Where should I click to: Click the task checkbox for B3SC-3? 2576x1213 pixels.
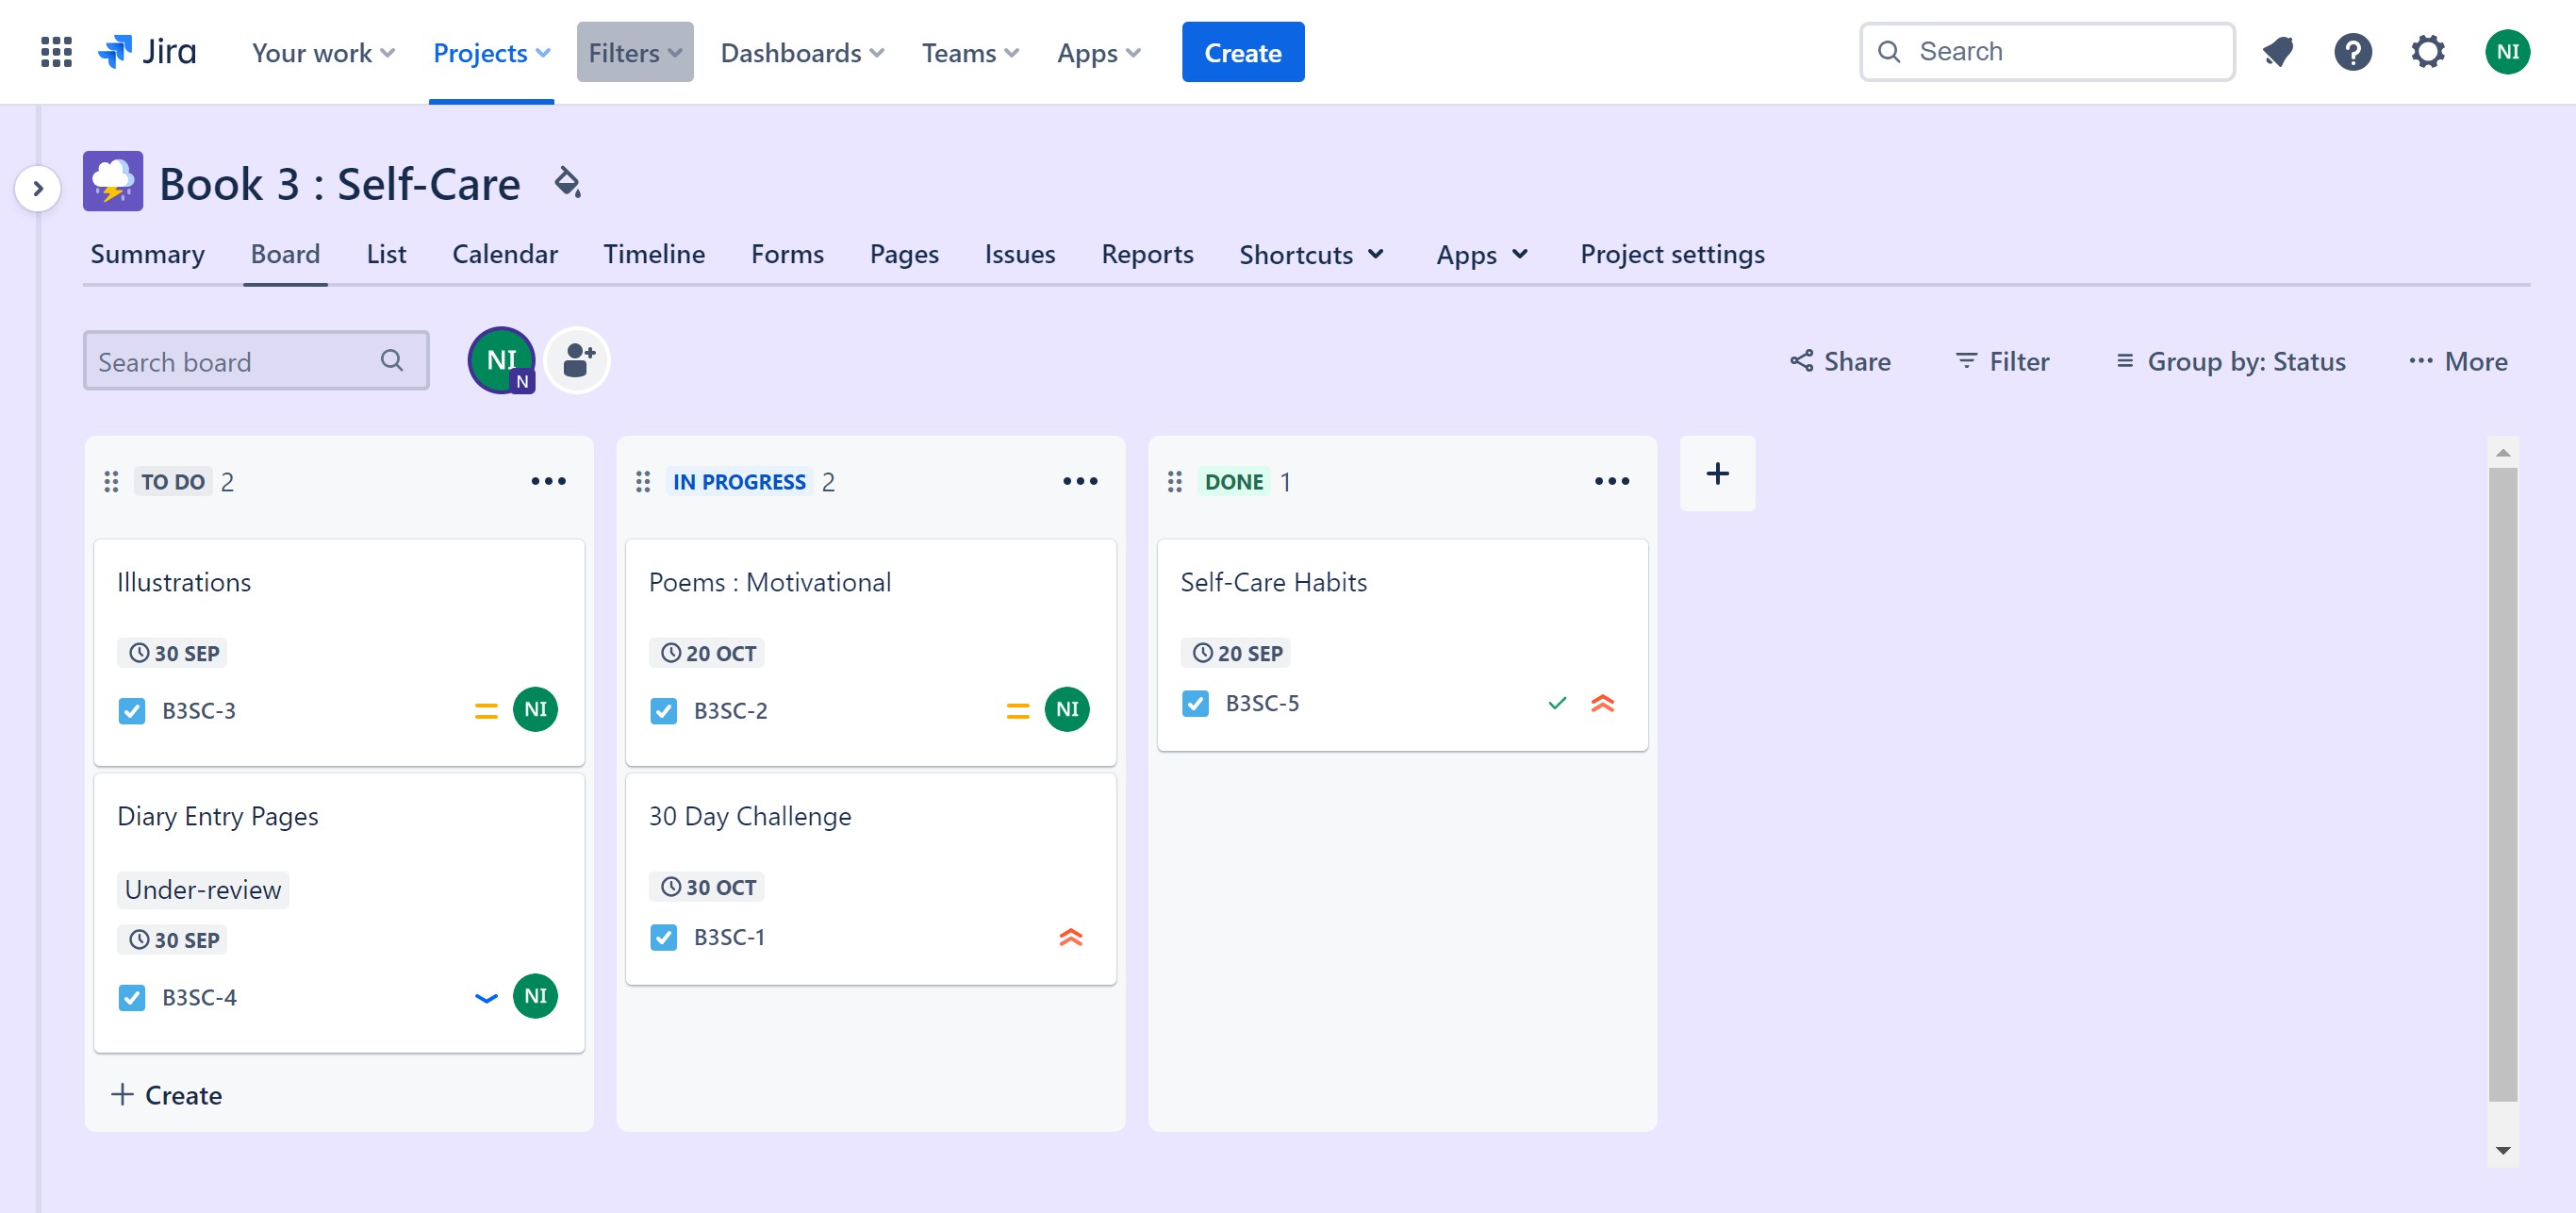132,711
